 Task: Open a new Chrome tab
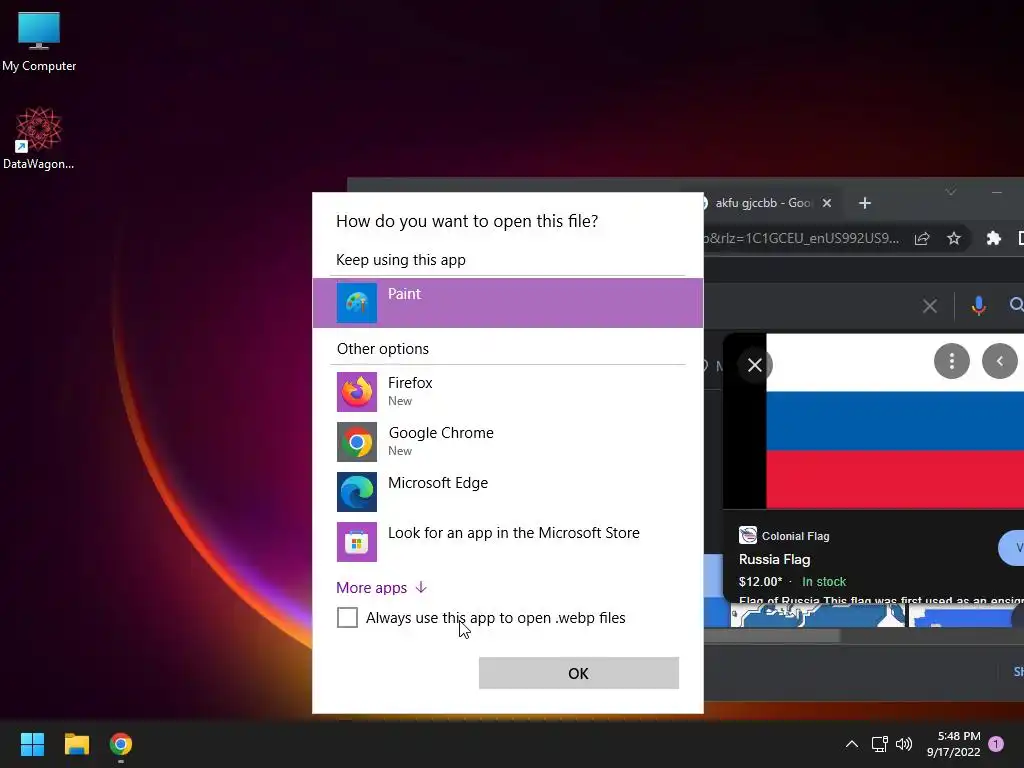coord(865,203)
